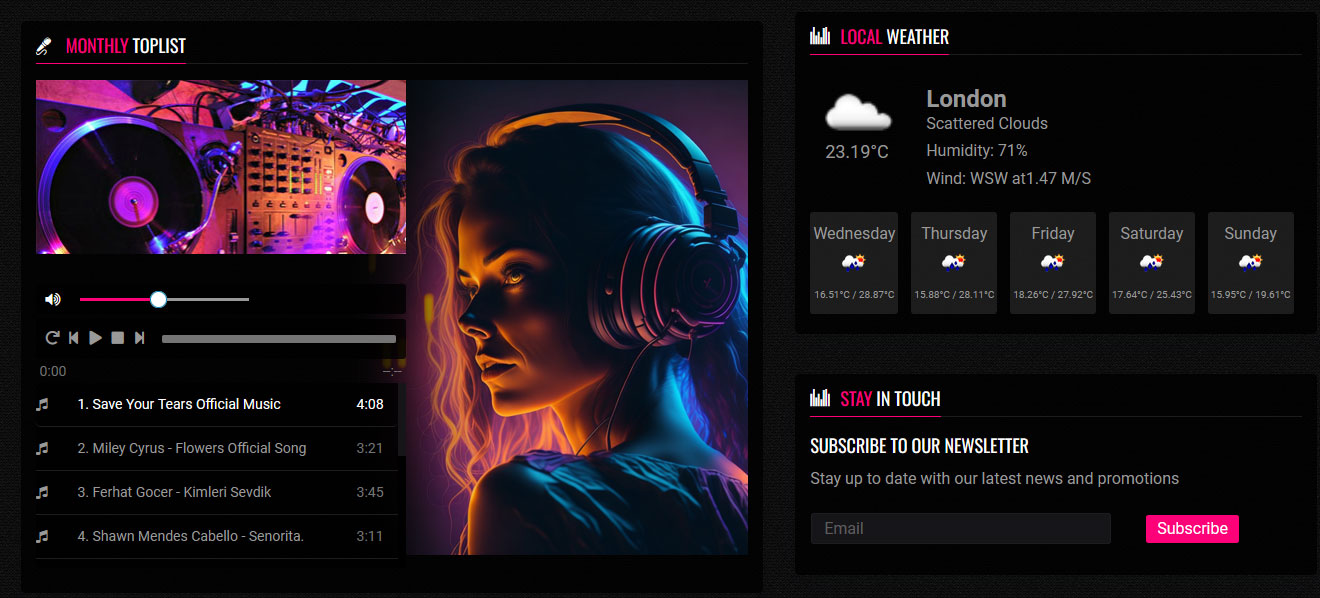Click the pink Subscribe button
Viewport: 1320px width, 598px height.
click(x=1192, y=529)
